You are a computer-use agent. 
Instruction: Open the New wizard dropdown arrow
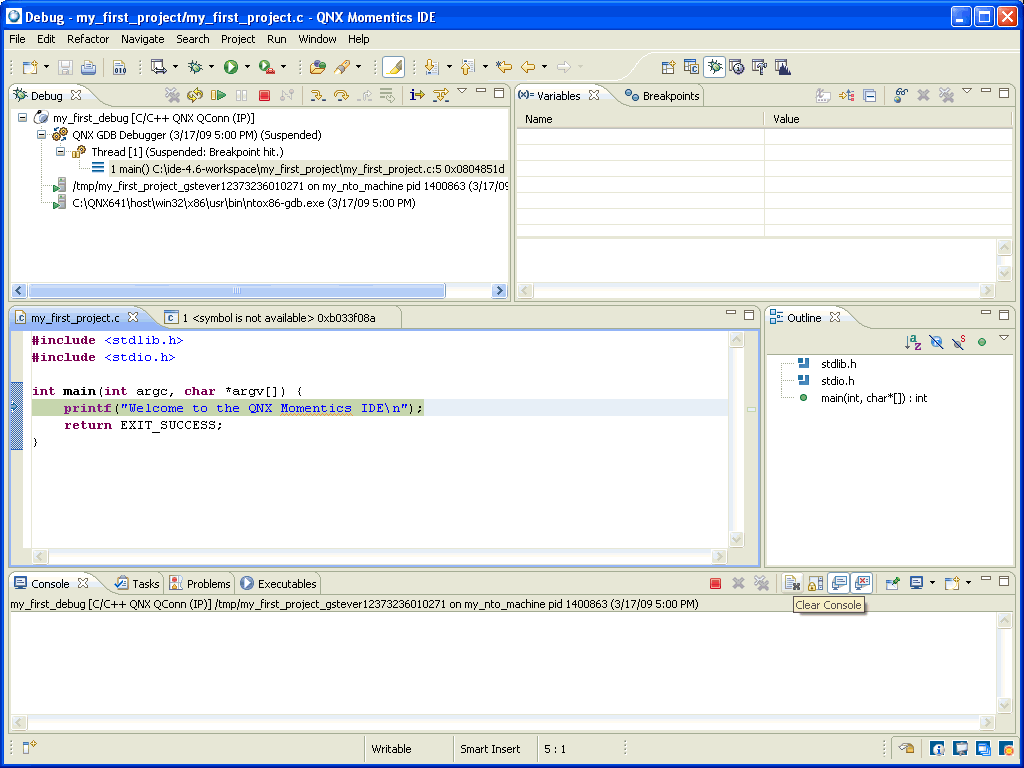(46, 67)
